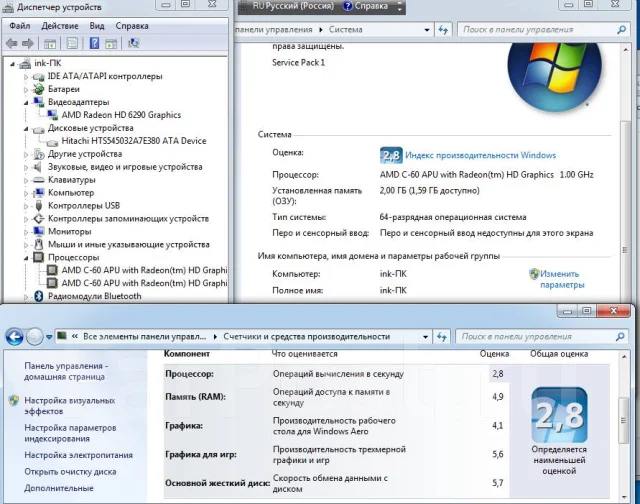Click Все элементы панели управл... breadcrumb
This screenshot has height=504, width=640.
click(x=144, y=337)
